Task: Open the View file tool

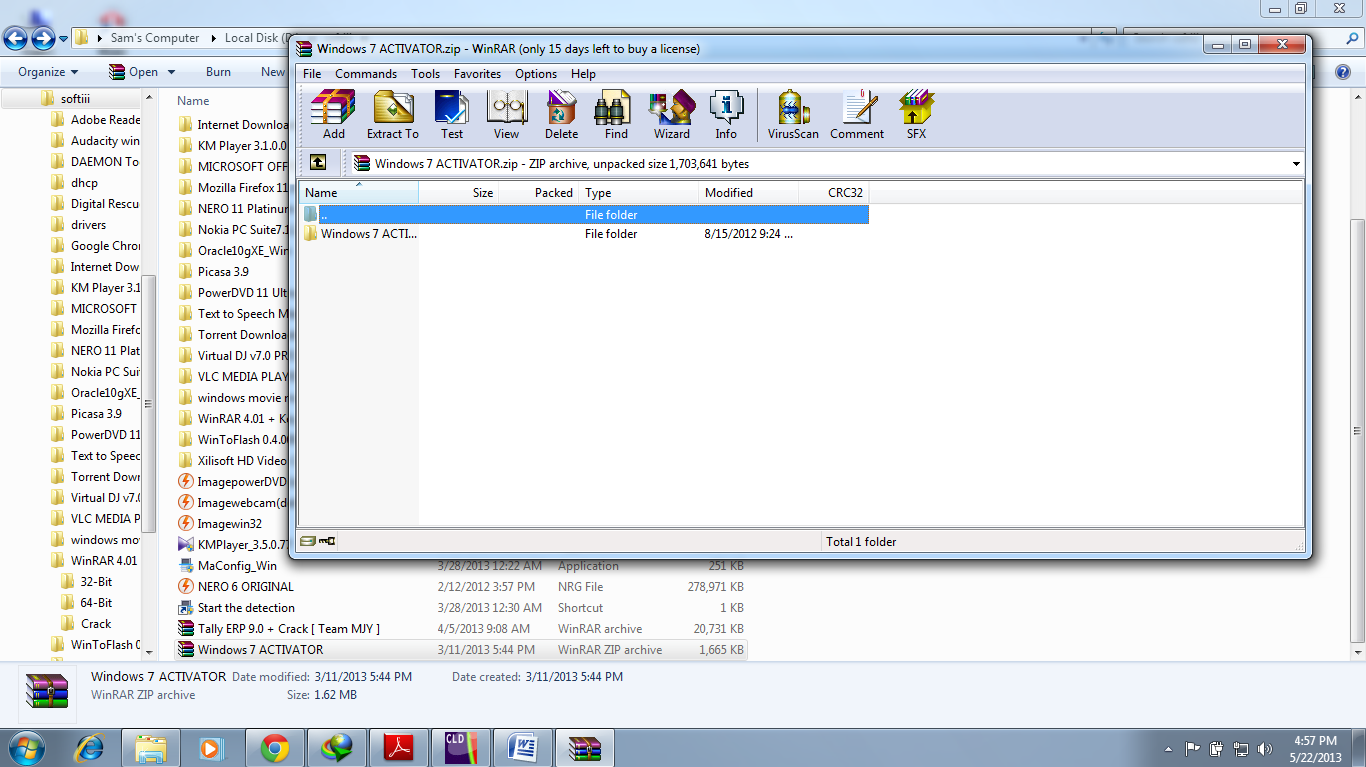Action: [x=506, y=115]
